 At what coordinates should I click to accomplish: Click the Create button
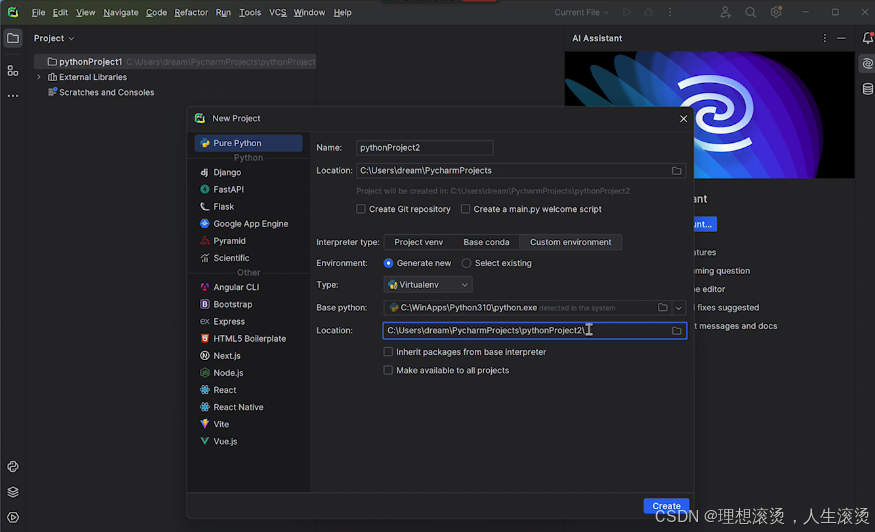pyautogui.click(x=666, y=506)
